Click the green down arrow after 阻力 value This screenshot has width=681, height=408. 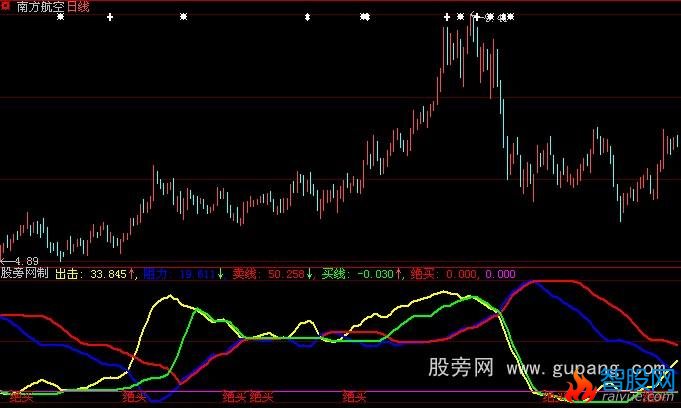[218, 272]
